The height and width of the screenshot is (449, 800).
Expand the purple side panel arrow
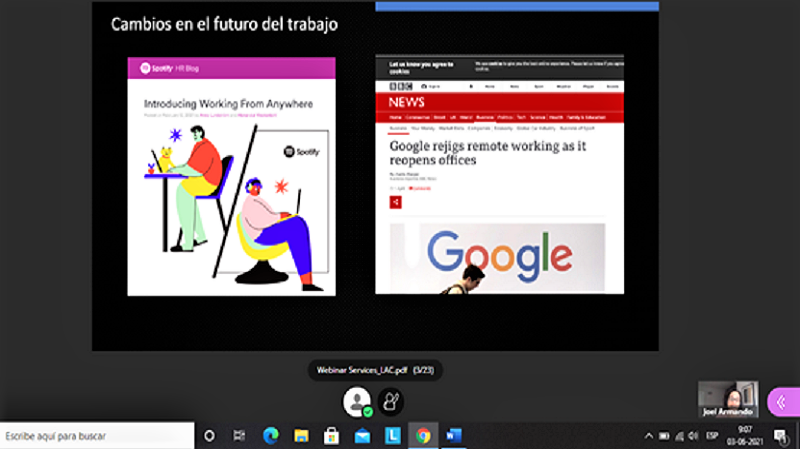[783, 403]
